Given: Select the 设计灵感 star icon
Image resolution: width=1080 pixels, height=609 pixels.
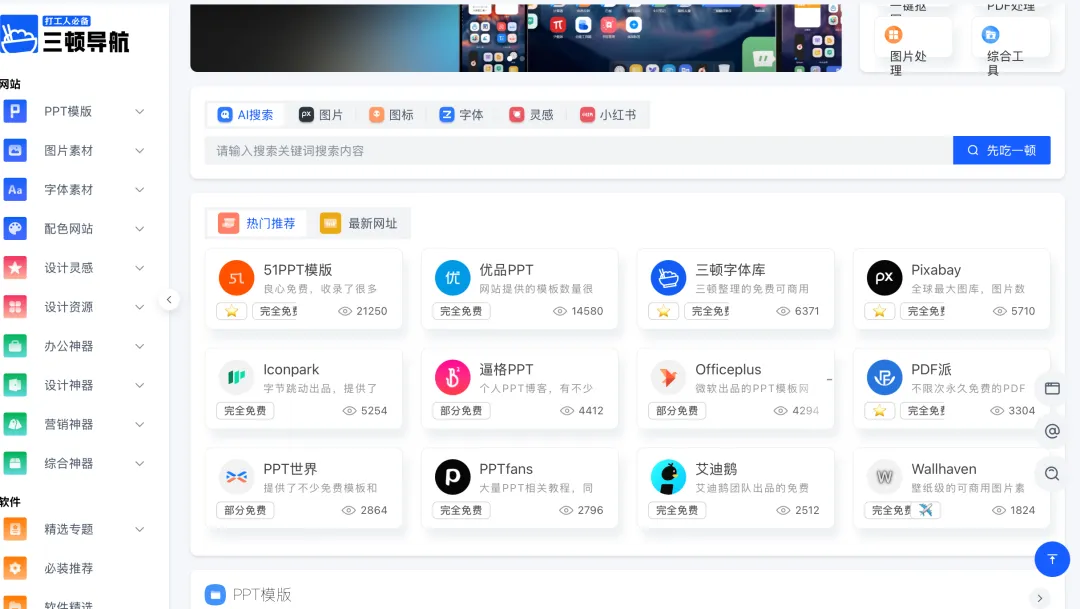Looking at the screenshot, I should (x=15, y=267).
